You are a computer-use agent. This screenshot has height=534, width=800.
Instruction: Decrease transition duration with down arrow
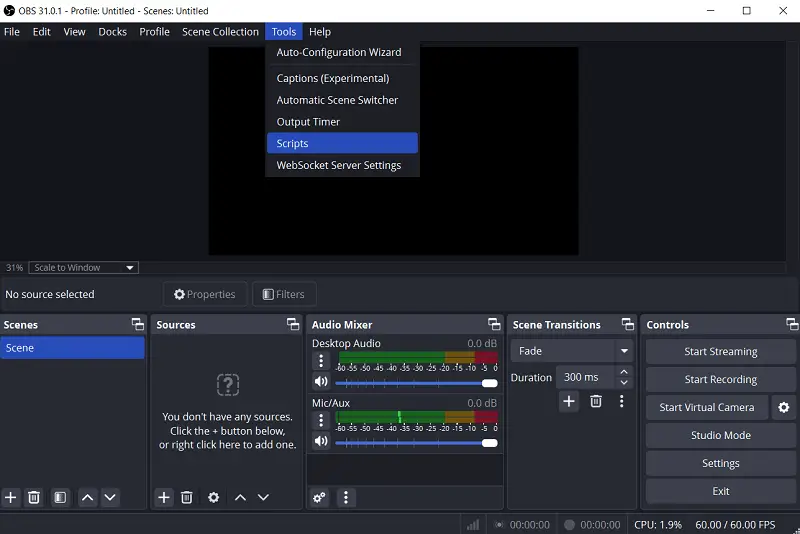click(x=624, y=383)
